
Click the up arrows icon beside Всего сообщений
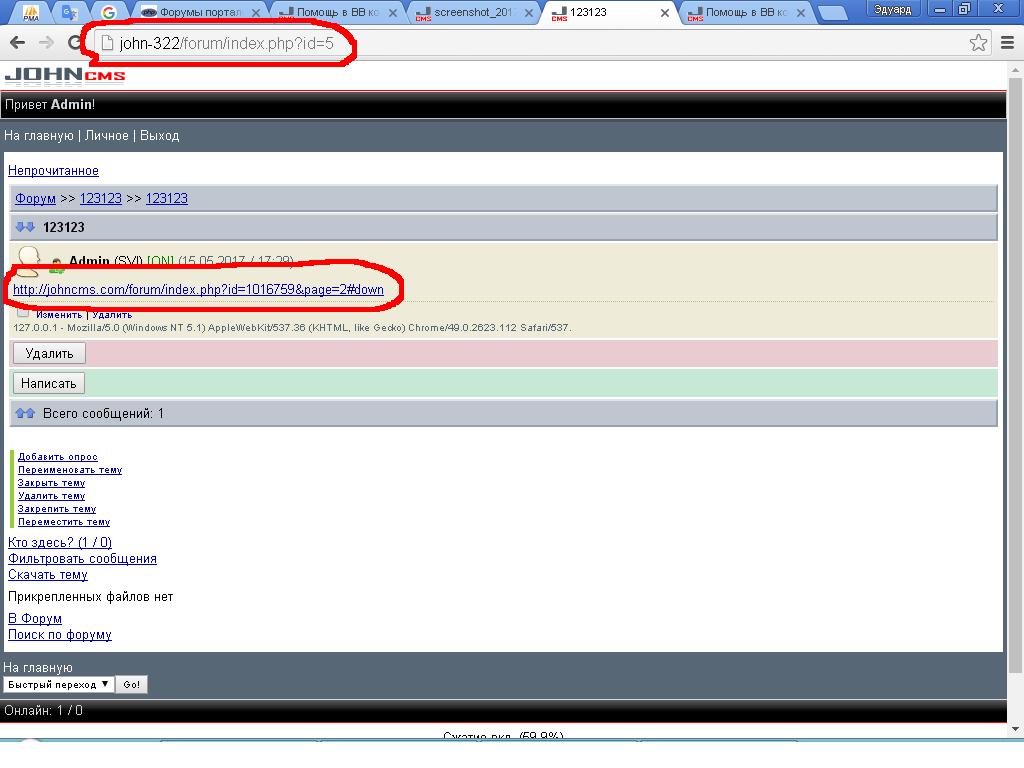(25, 413)
